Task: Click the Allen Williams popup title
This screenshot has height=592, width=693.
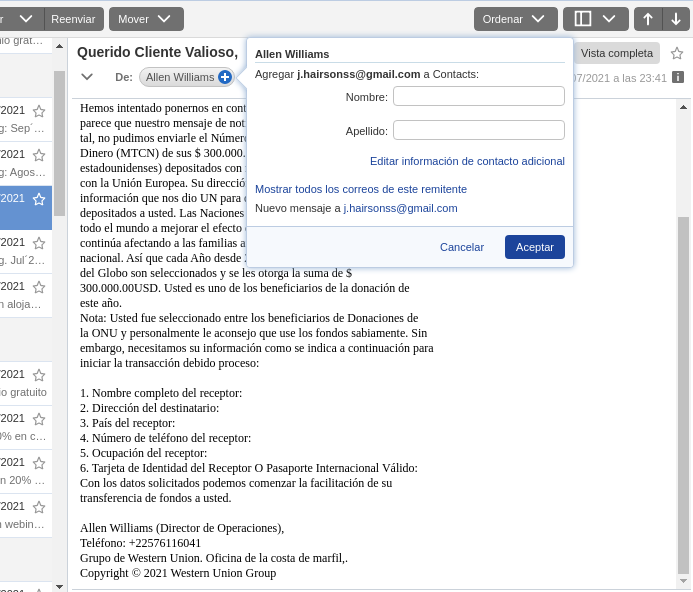Action: coord(292,54)
